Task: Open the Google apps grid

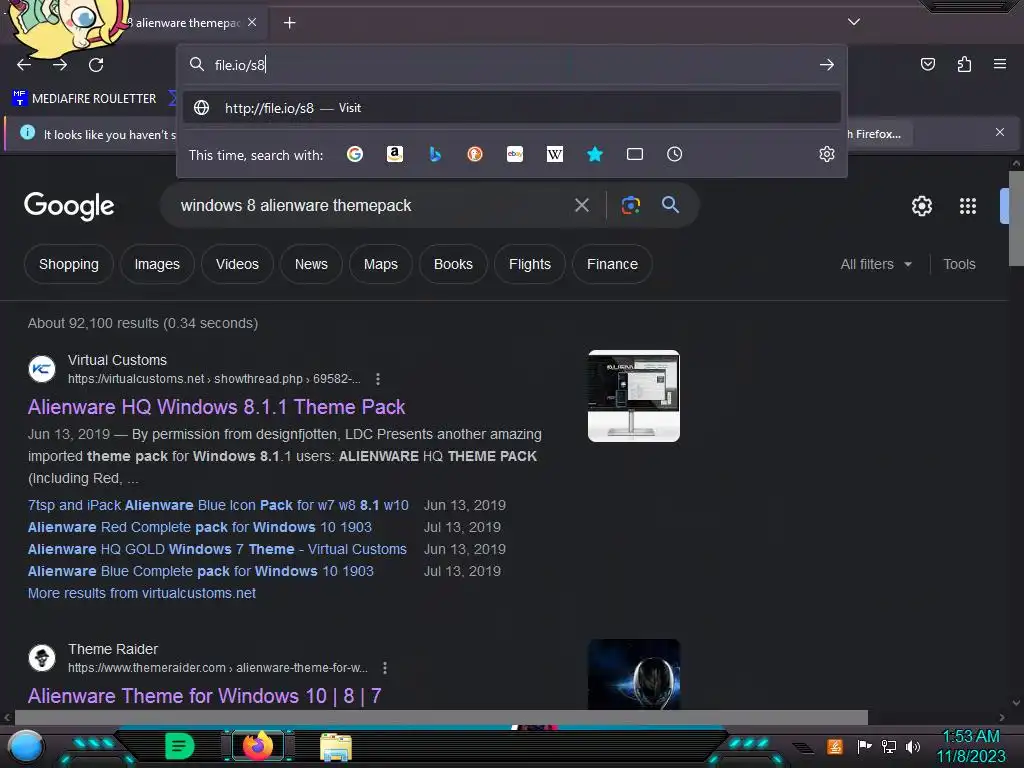Action: pos(968,206)
